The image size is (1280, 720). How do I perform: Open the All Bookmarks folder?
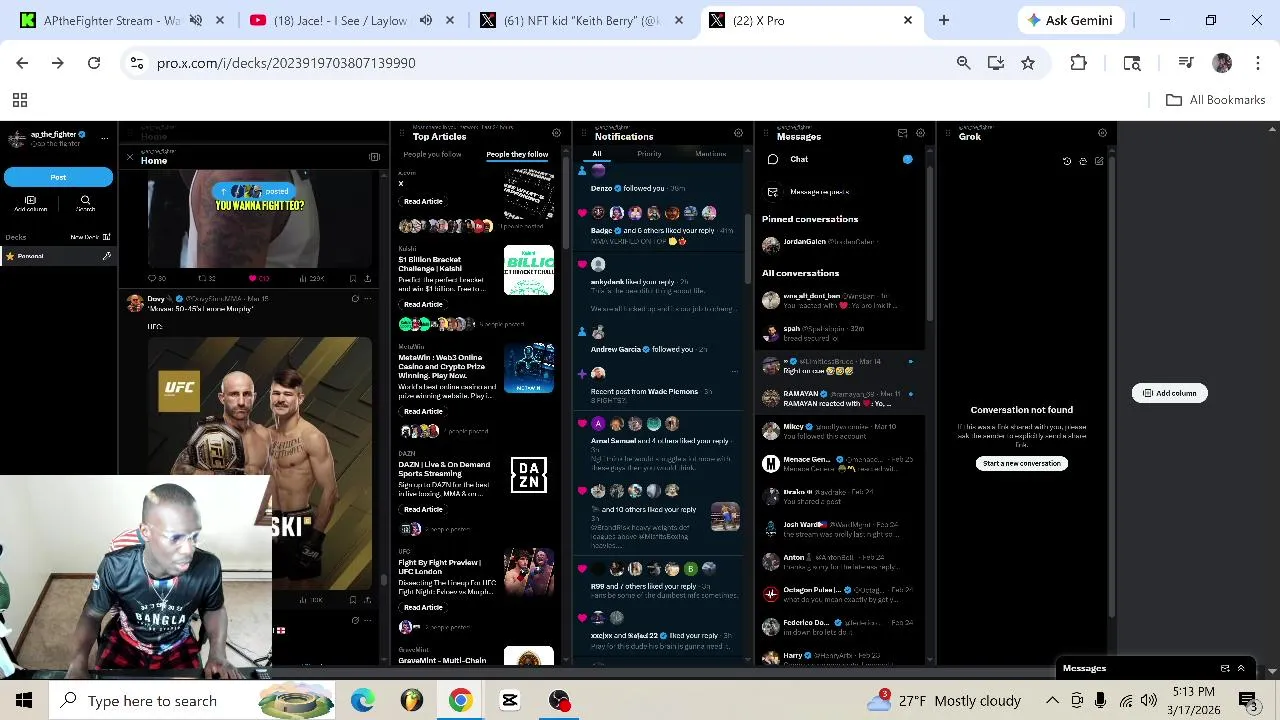[x=1216, y=100]
